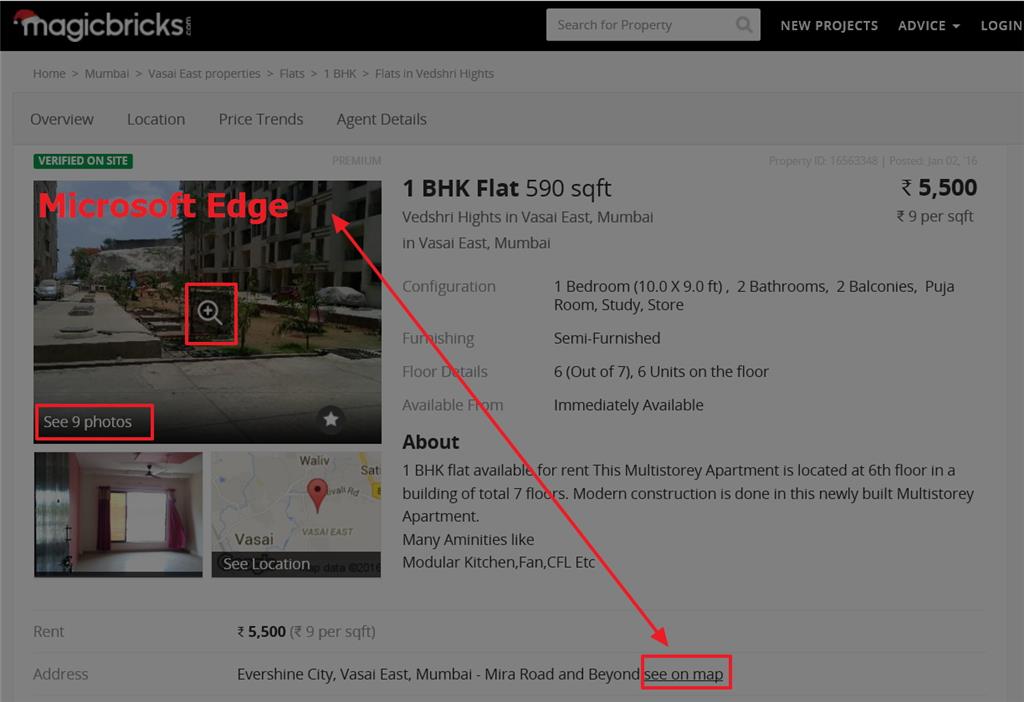
Task: Click the Address row label
Action: [60, 674]
